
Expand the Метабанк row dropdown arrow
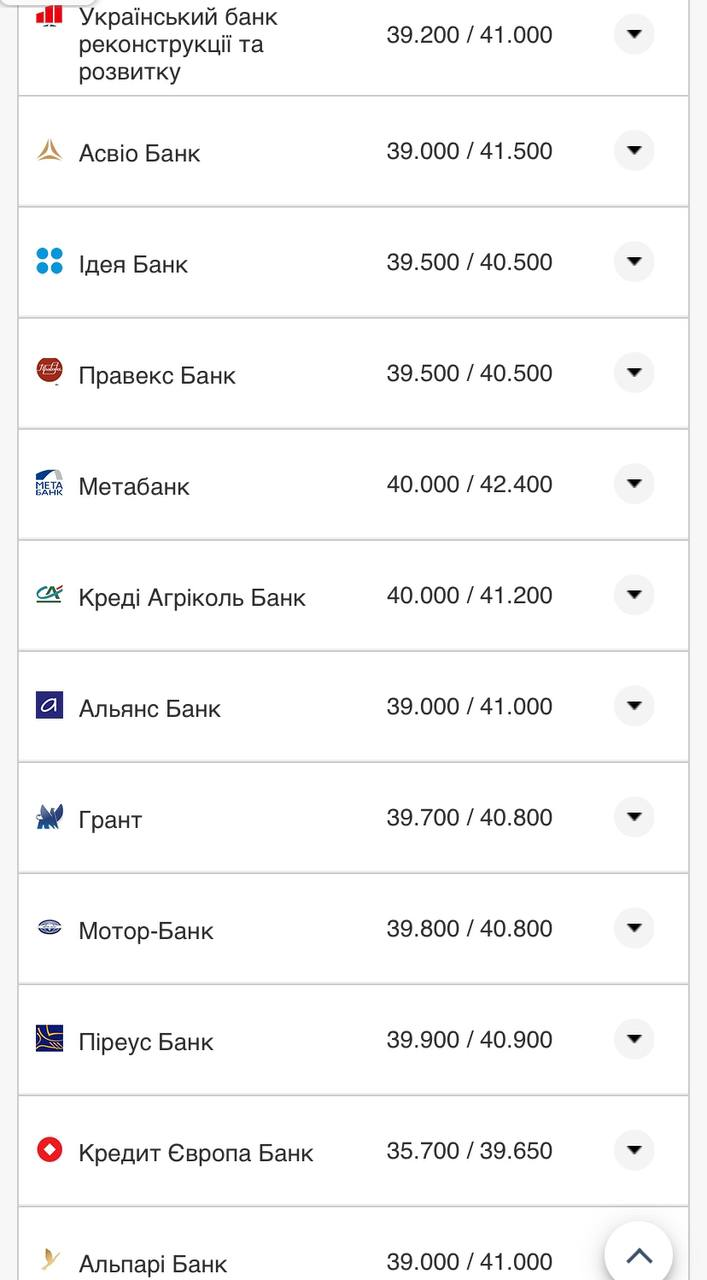(x=633, y=484)
